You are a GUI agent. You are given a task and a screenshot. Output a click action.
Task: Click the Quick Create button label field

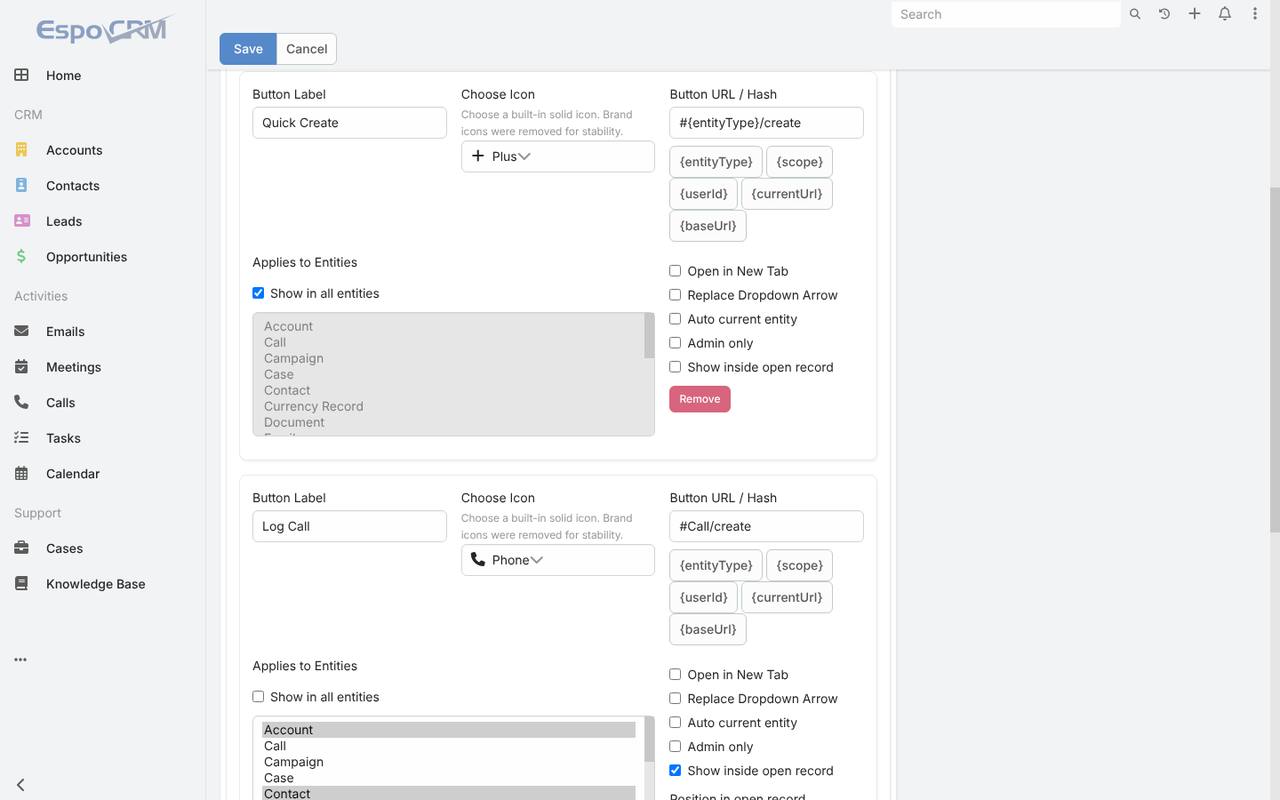[x=349, y=123]
